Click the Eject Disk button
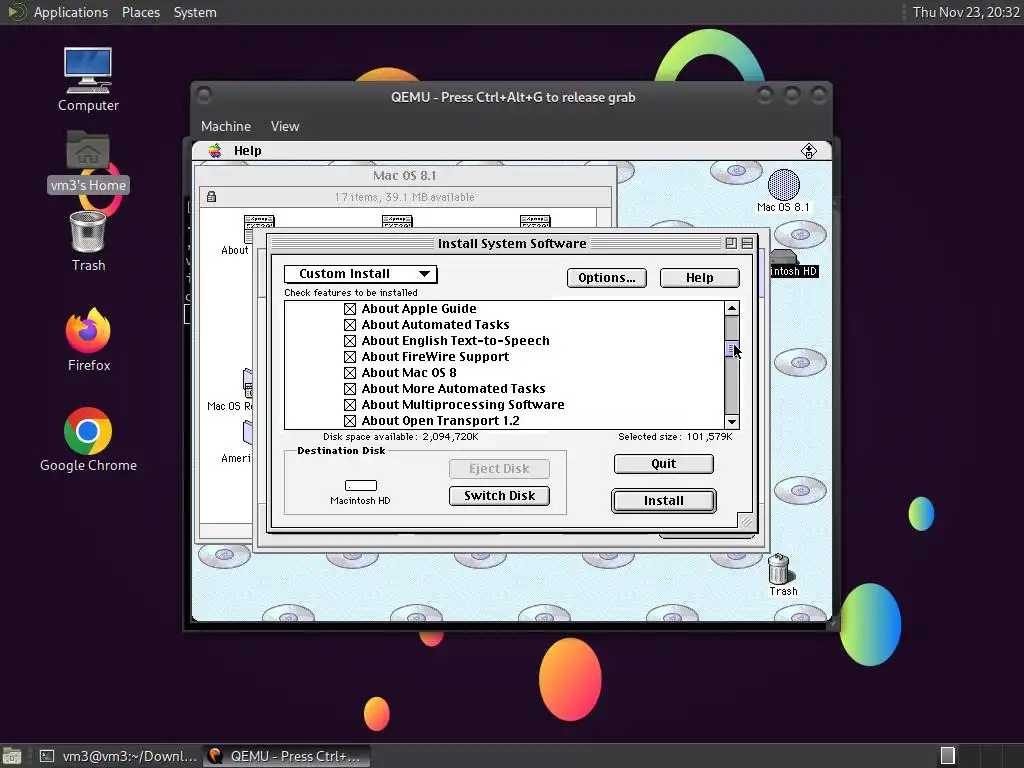This screenshot has height=768, width=1024. pos(499,468)
